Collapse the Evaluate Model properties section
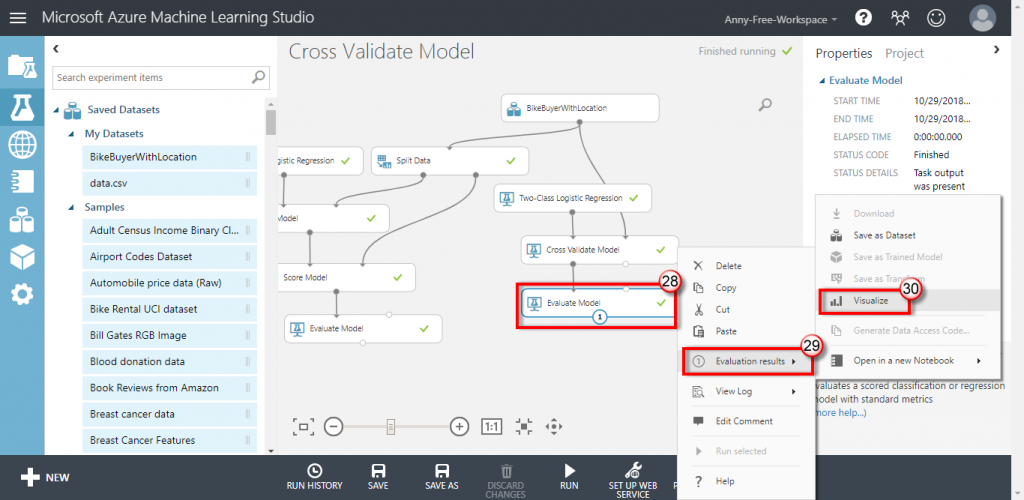 [x=822, y=80]
